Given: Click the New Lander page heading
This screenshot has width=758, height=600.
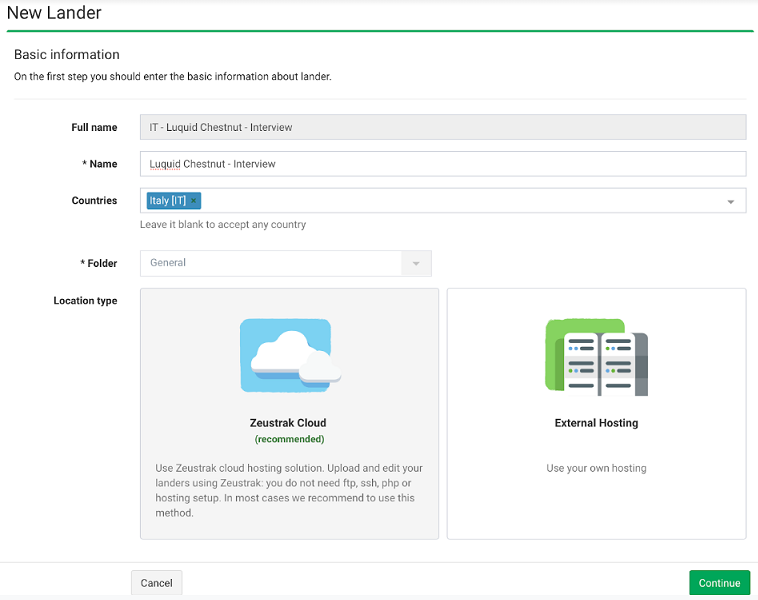Looking at the screenshot, I should point(54,13).
